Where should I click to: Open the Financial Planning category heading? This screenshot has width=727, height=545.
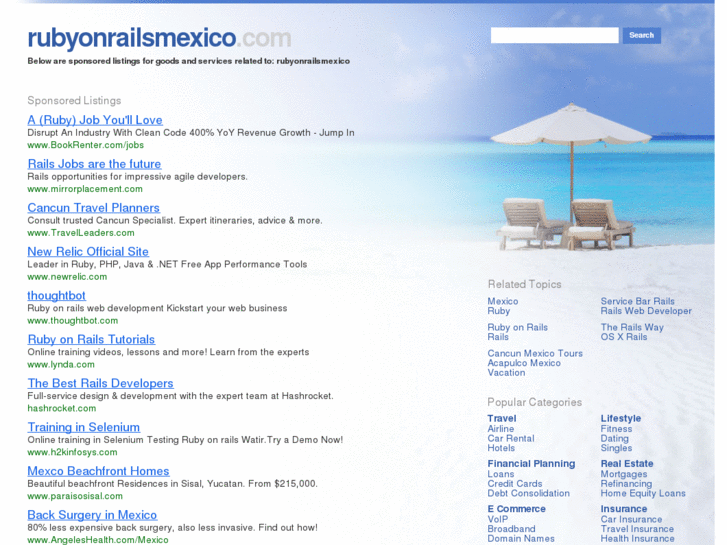(x=531, y=464)
